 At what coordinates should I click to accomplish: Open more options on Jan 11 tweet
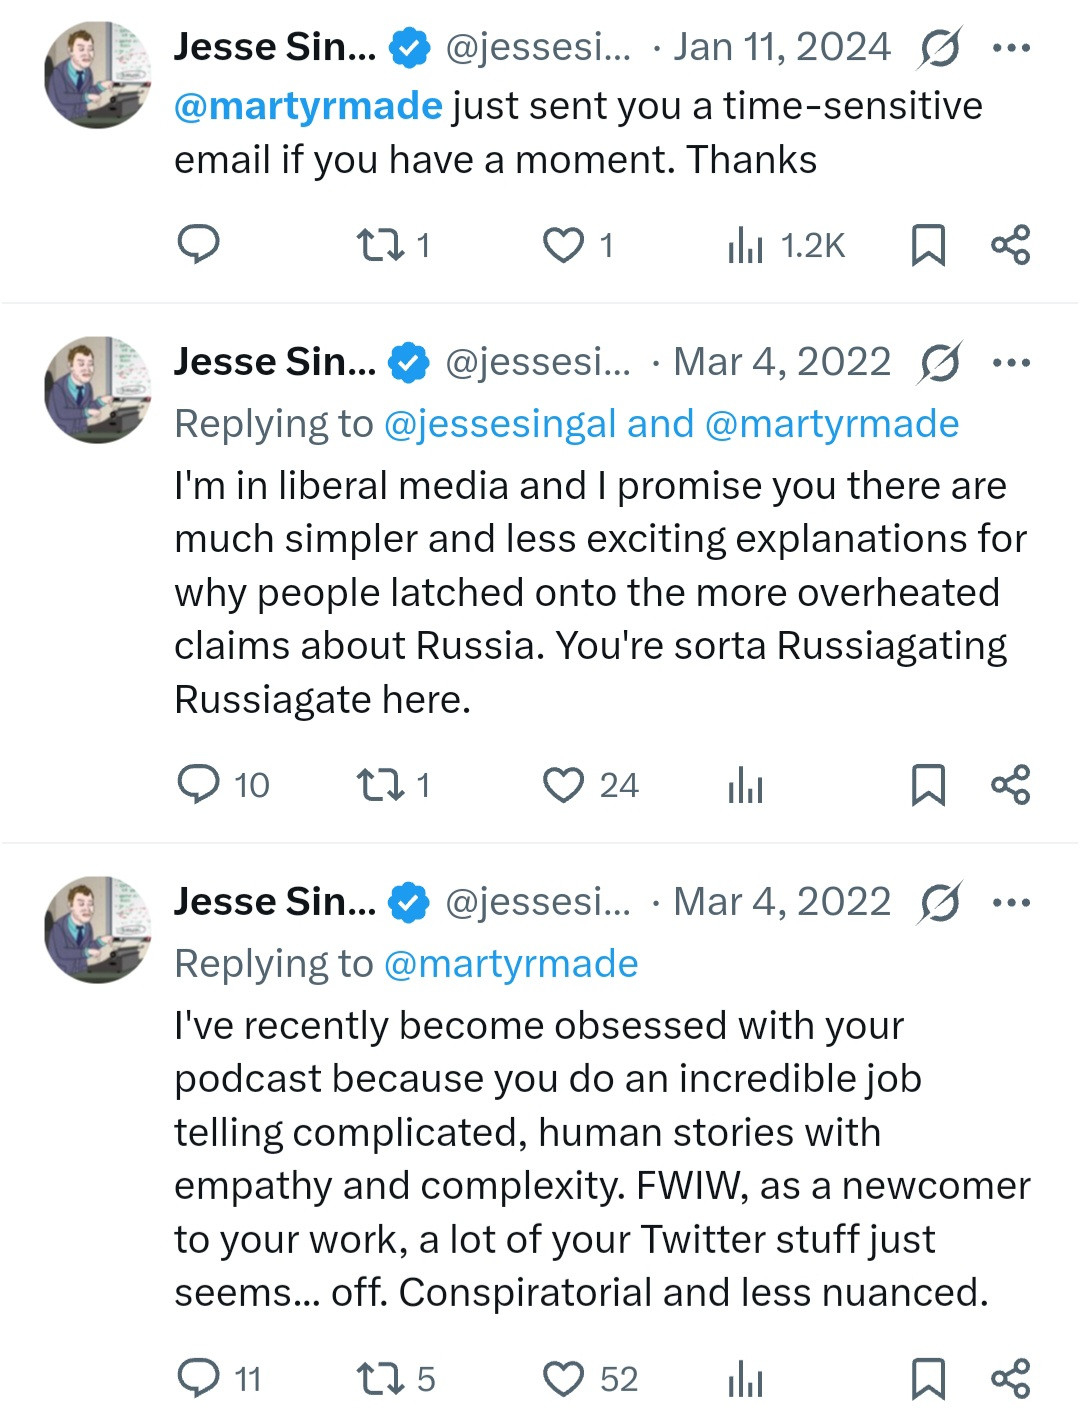[x=1011, y=47]
